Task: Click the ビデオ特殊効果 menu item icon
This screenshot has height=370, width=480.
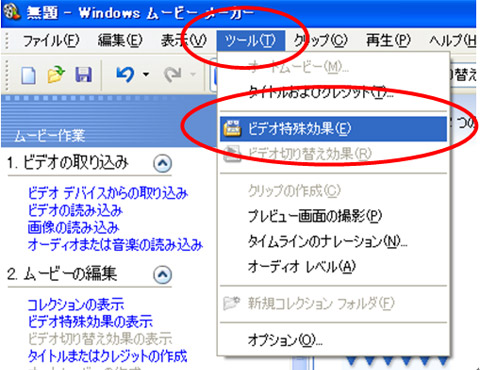Action: [x=232, y=129]
